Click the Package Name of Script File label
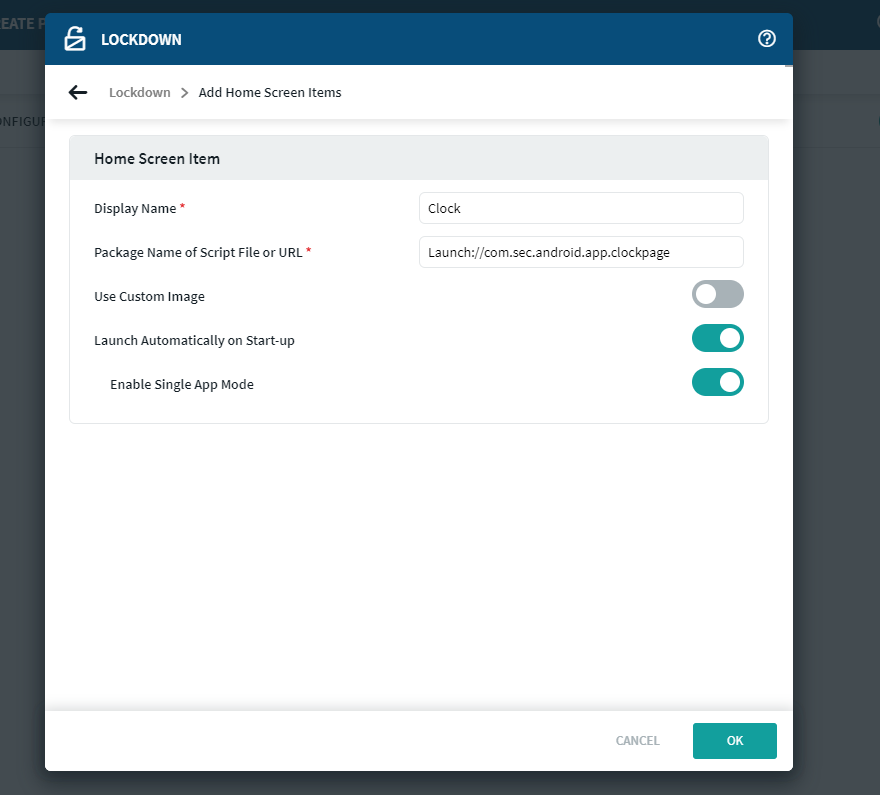The image size is (880, 795). click(x=198, y=253)
